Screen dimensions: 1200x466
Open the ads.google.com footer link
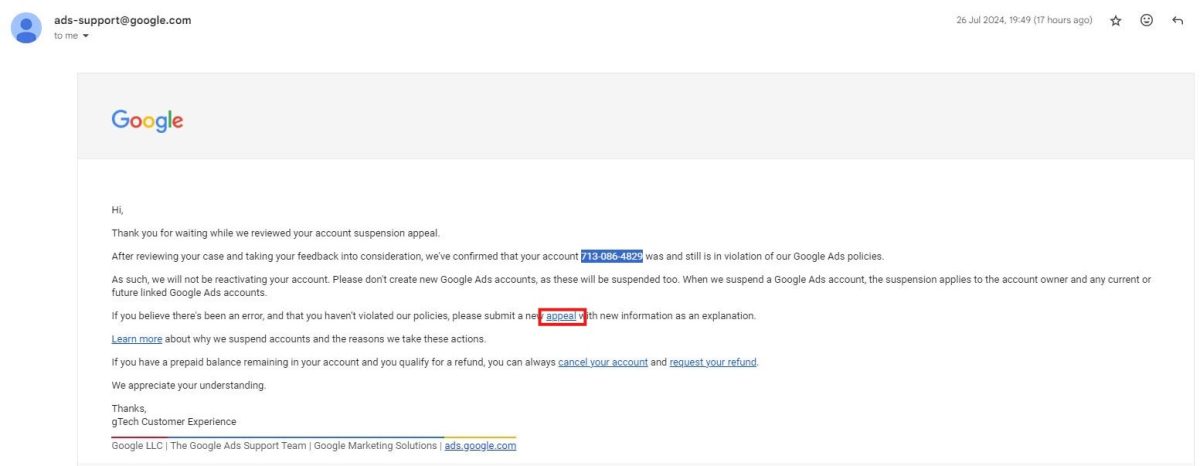coord(480,446)
